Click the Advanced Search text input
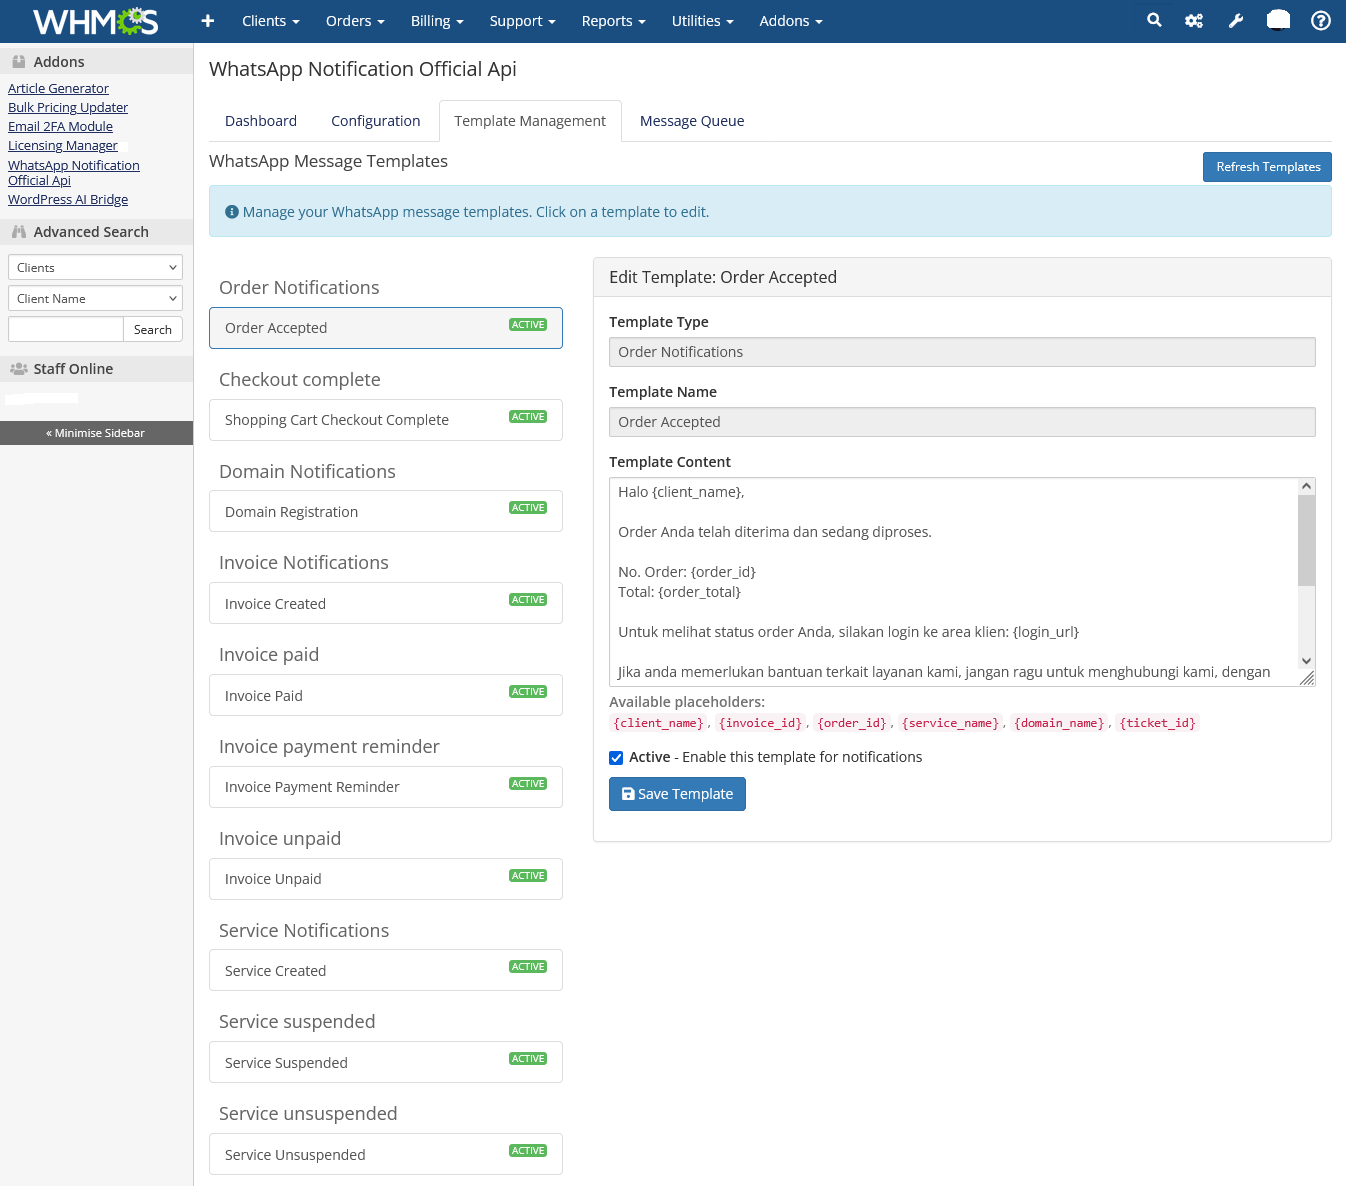This screenshot has width=1346, height=1186. point(66,329)
